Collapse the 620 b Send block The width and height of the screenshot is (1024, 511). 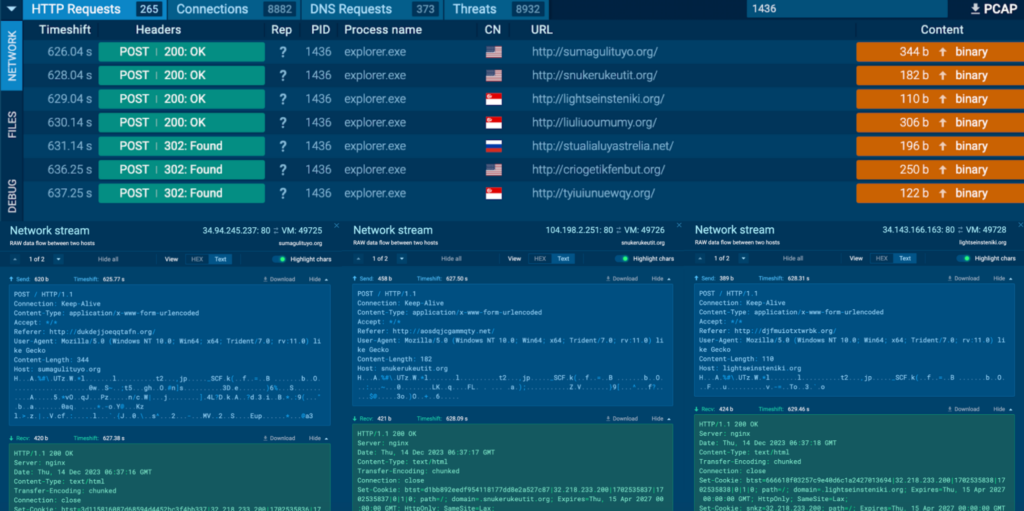(x=318, y=279)
